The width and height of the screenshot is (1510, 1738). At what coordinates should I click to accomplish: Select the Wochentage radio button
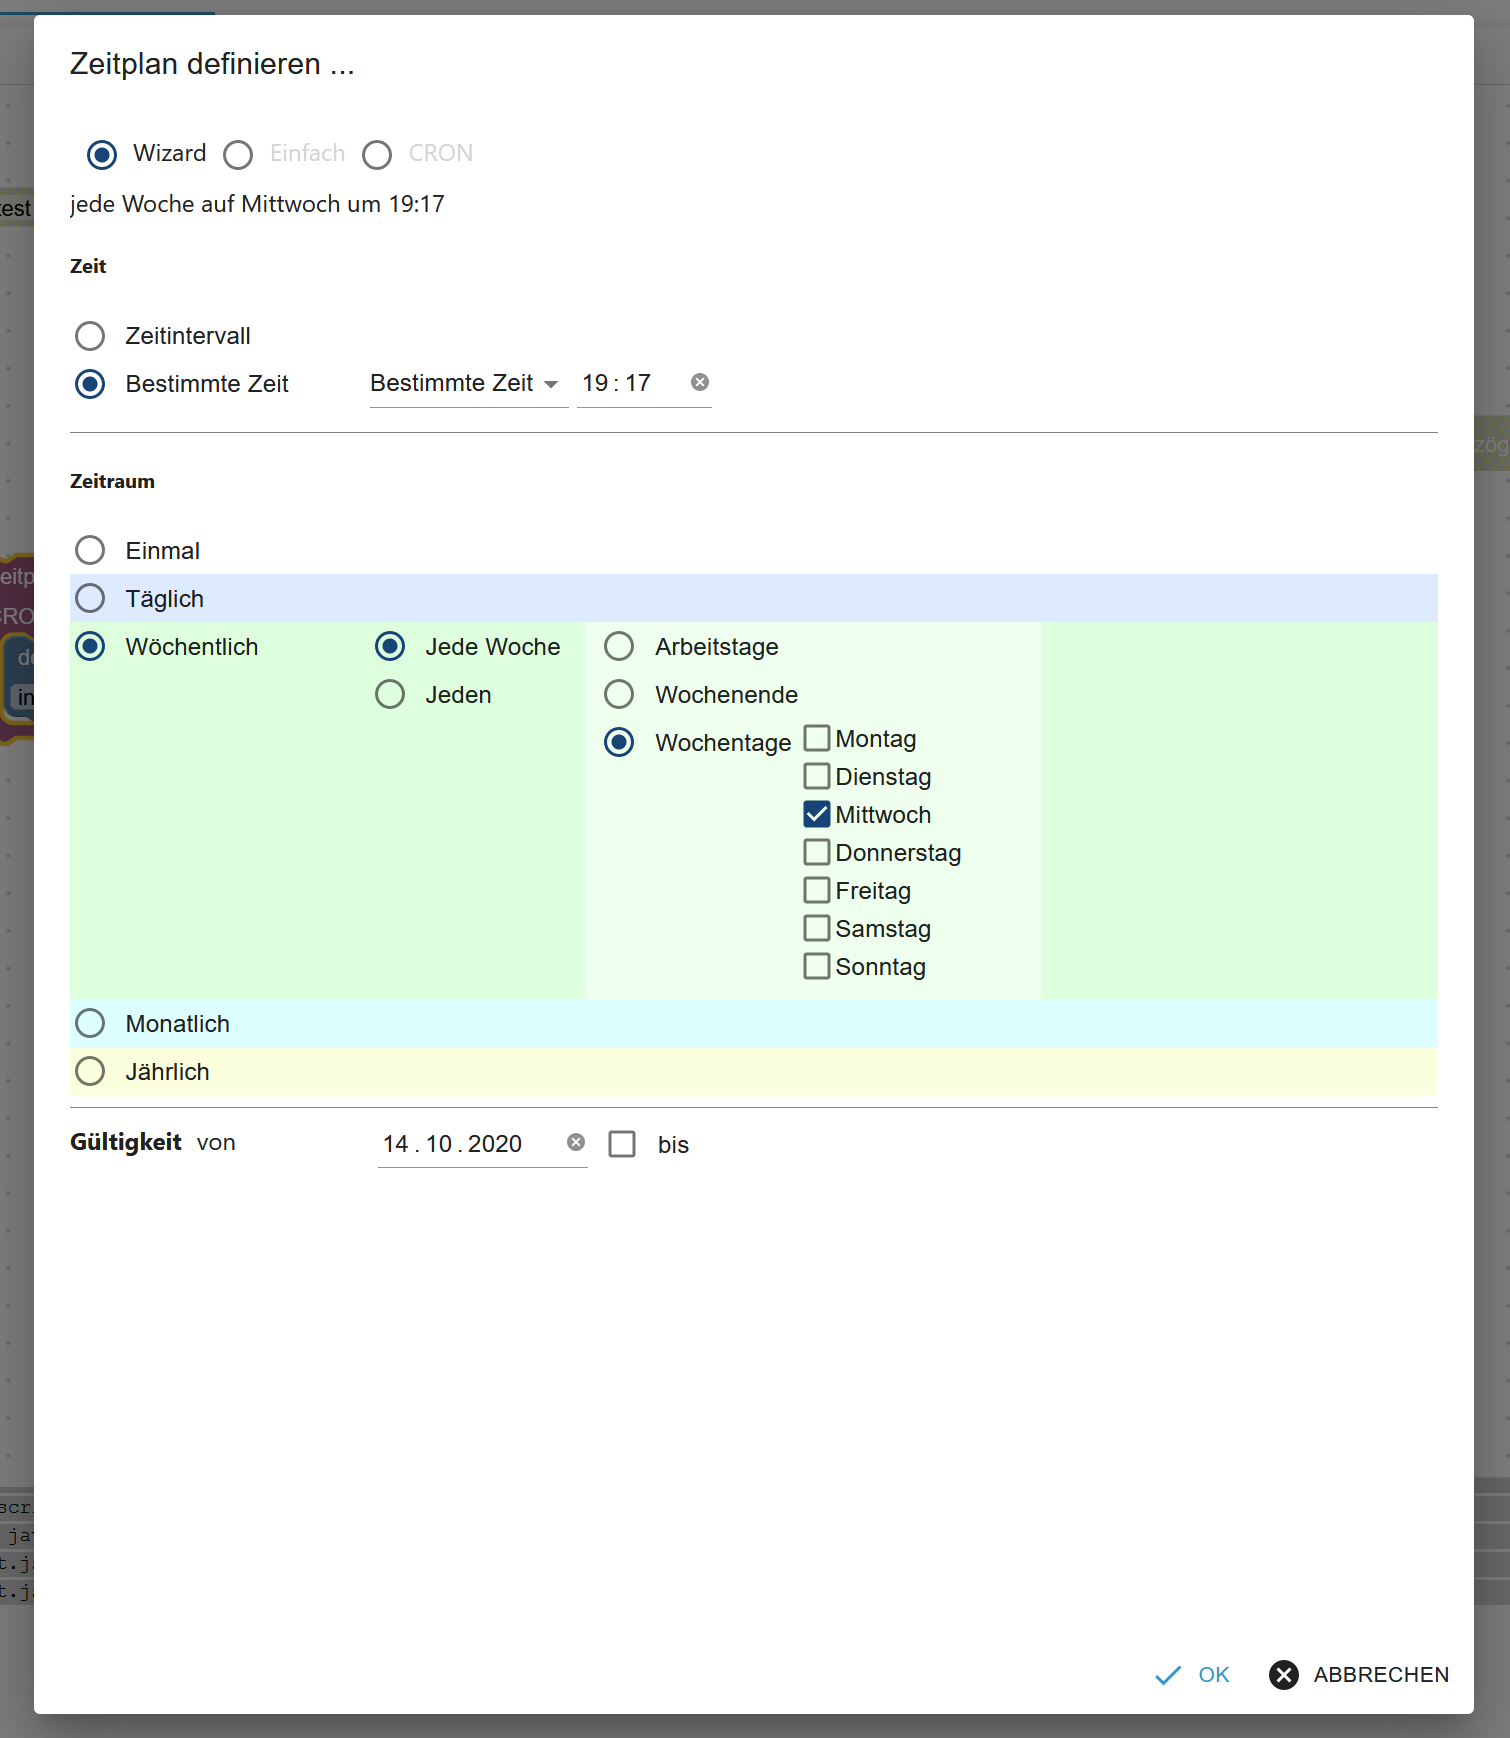[x=619, y=742]
